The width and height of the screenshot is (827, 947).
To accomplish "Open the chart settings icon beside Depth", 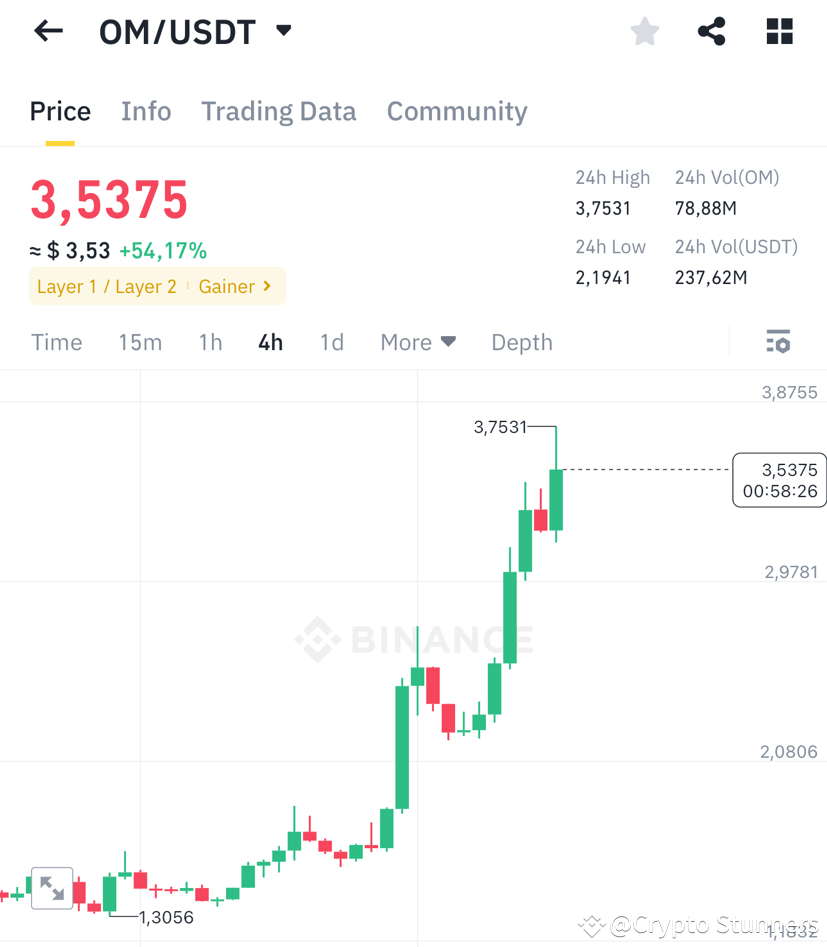I will click(x=778, y=341).
